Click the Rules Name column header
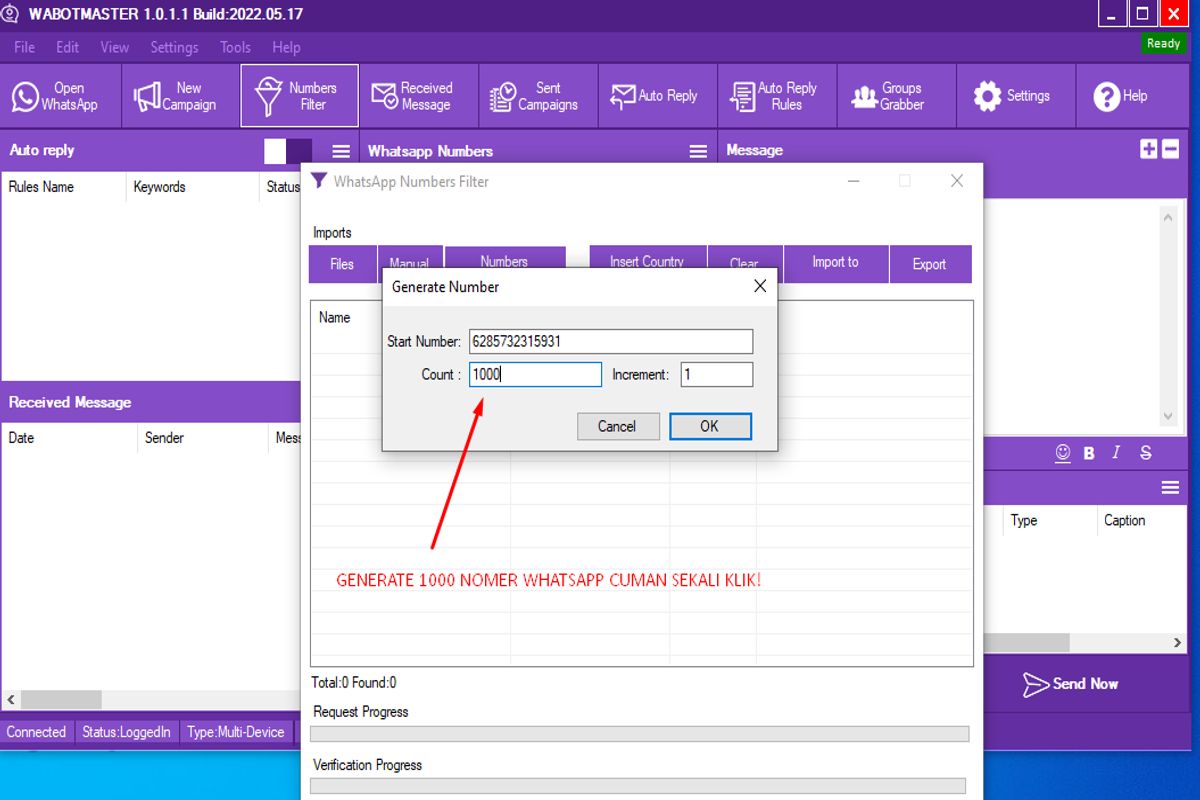The width and height of the screenshot is (1200, 800). pyautogui.click(x=41, y=187)
